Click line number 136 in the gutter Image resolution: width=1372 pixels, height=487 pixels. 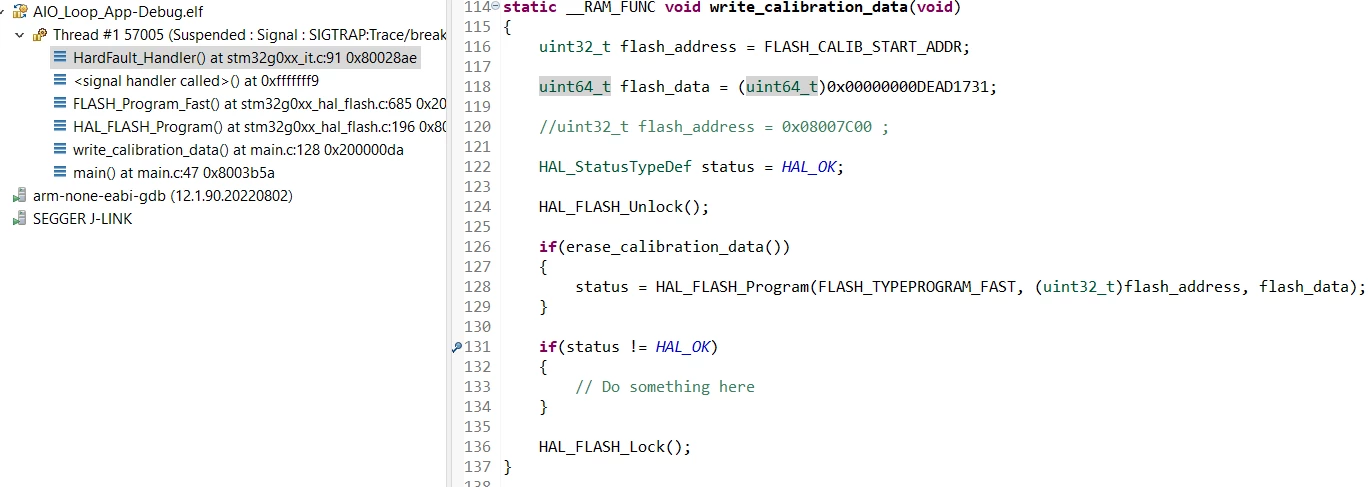coord(478,447)
